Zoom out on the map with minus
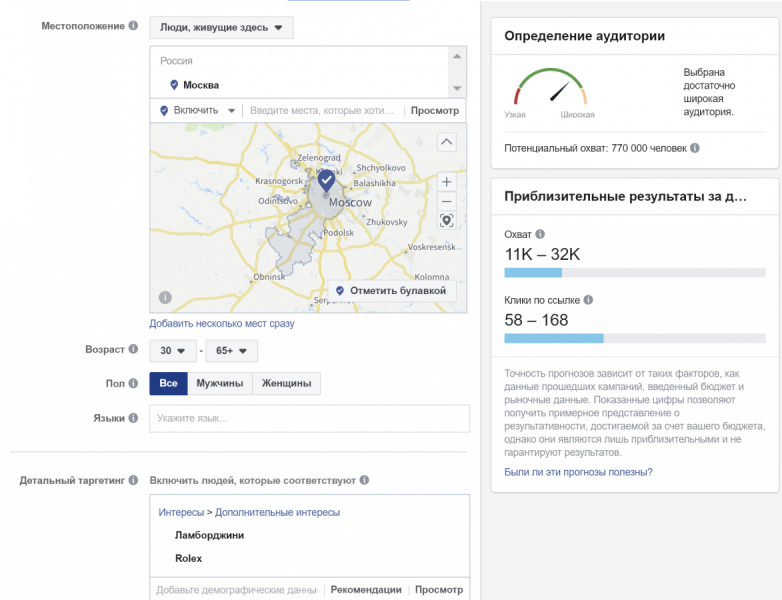Image resolution: width=782 pixels, height=600 pixels. (447, 201)
